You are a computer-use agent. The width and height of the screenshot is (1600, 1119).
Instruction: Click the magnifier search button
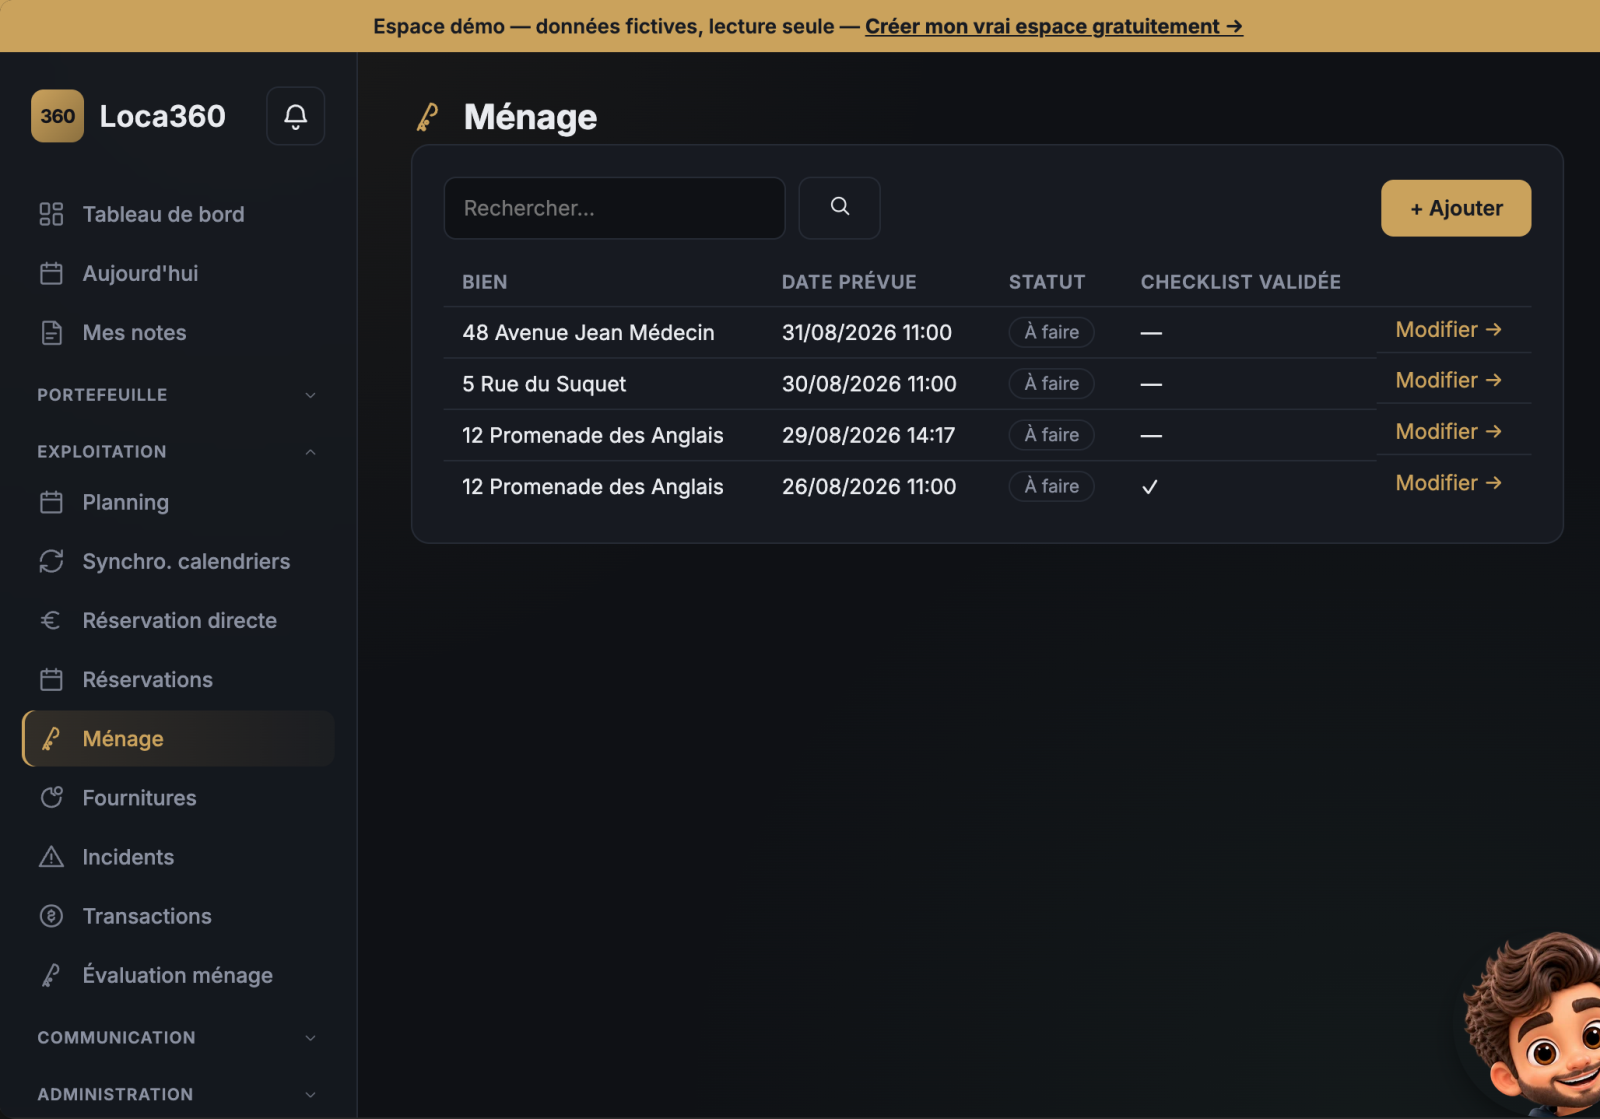click(839, 208)
